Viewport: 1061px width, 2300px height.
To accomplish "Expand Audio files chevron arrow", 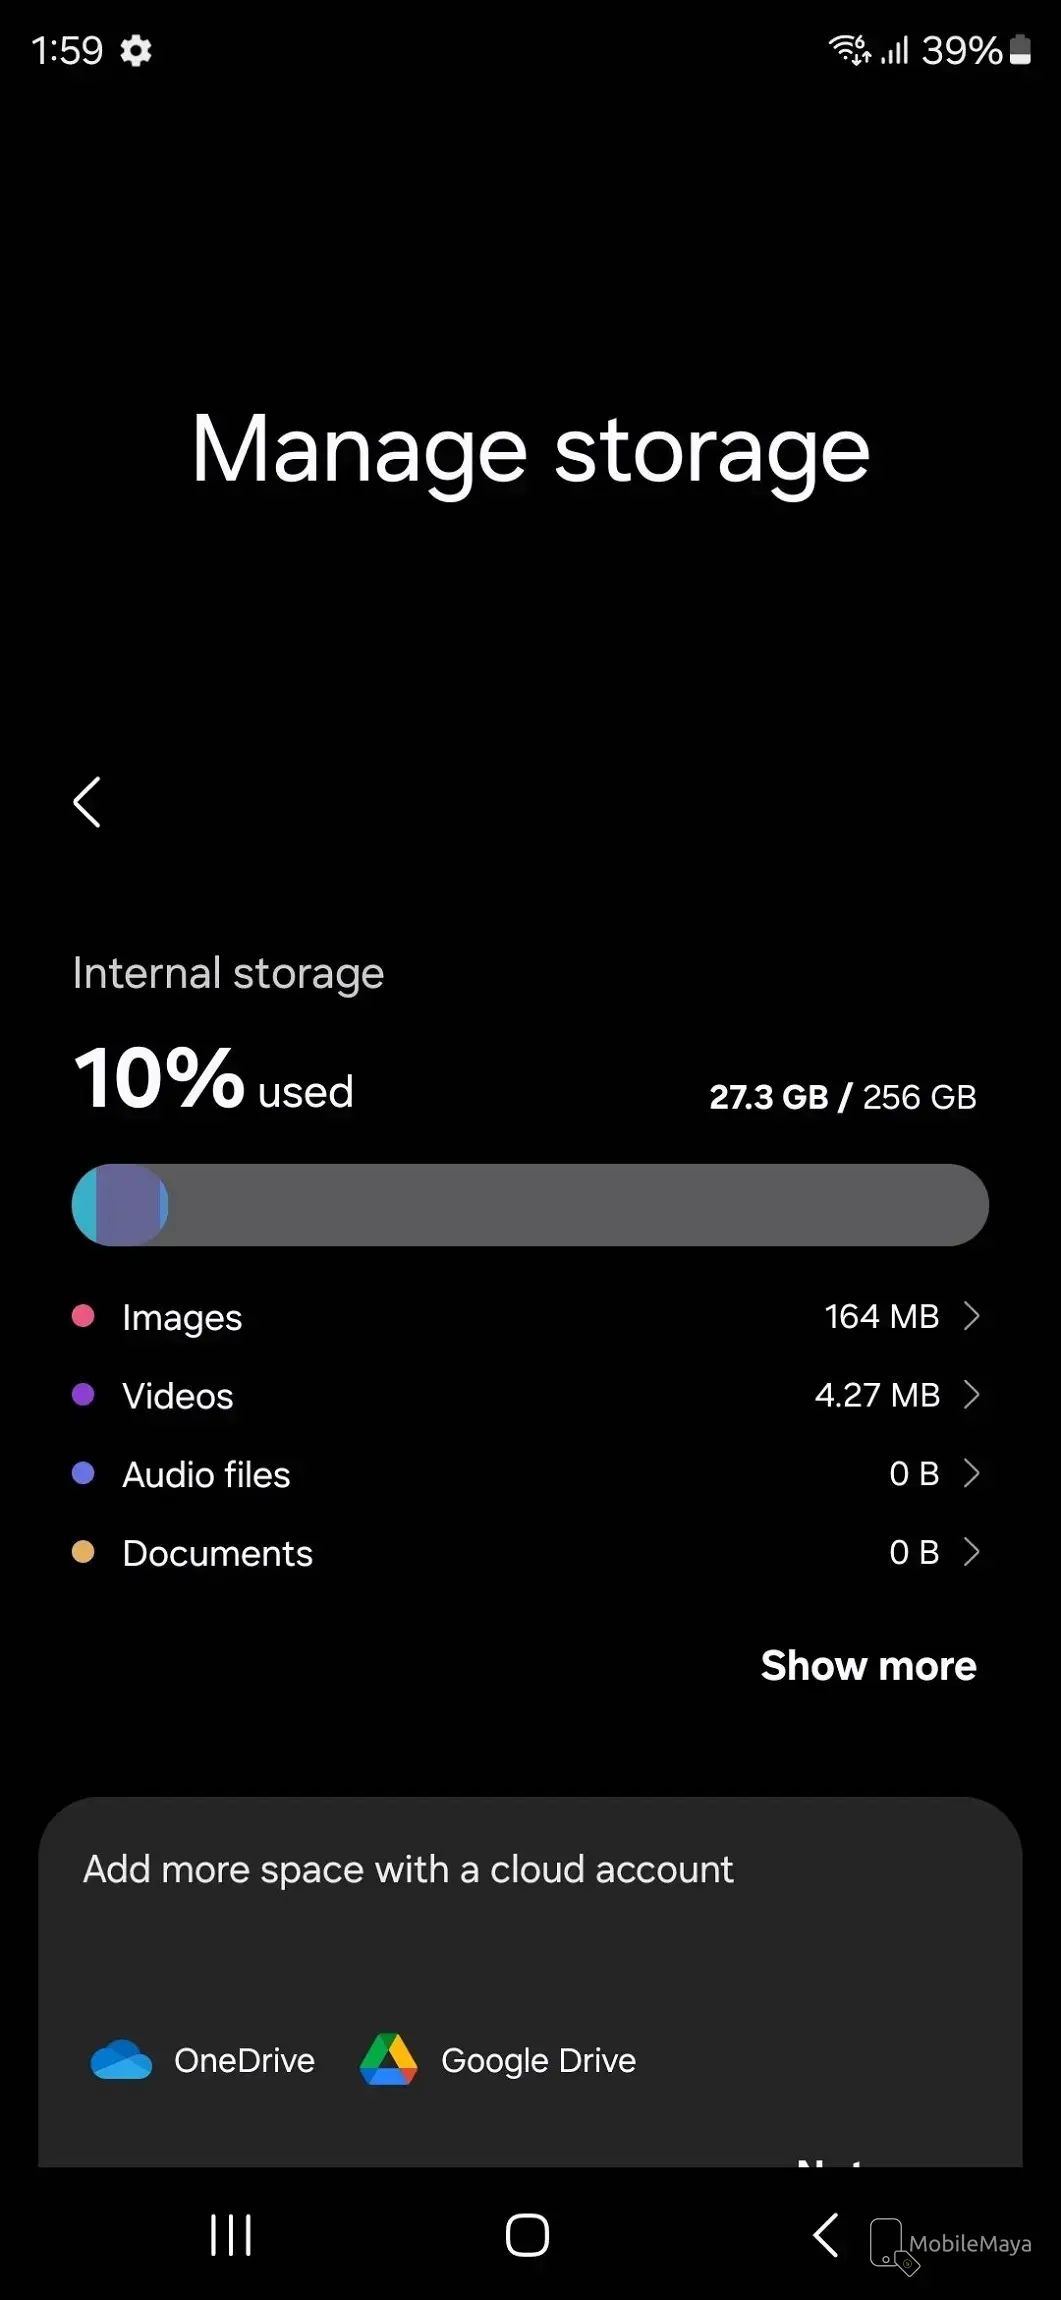I will (970, 1473).
